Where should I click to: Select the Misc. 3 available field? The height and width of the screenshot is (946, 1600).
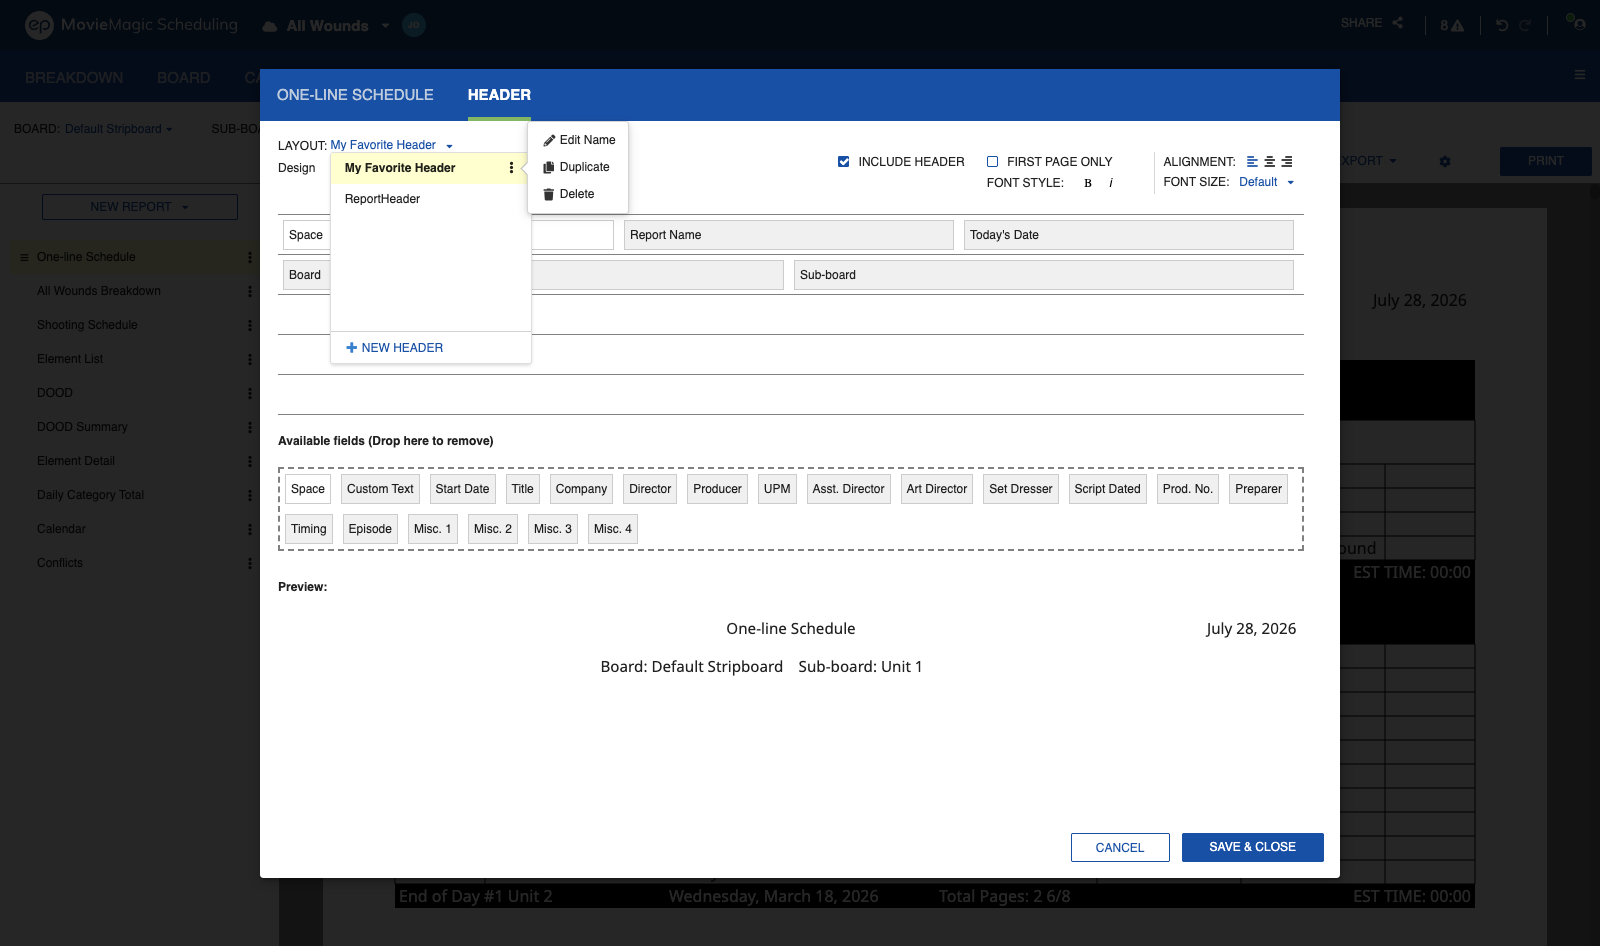coord(553,529)
